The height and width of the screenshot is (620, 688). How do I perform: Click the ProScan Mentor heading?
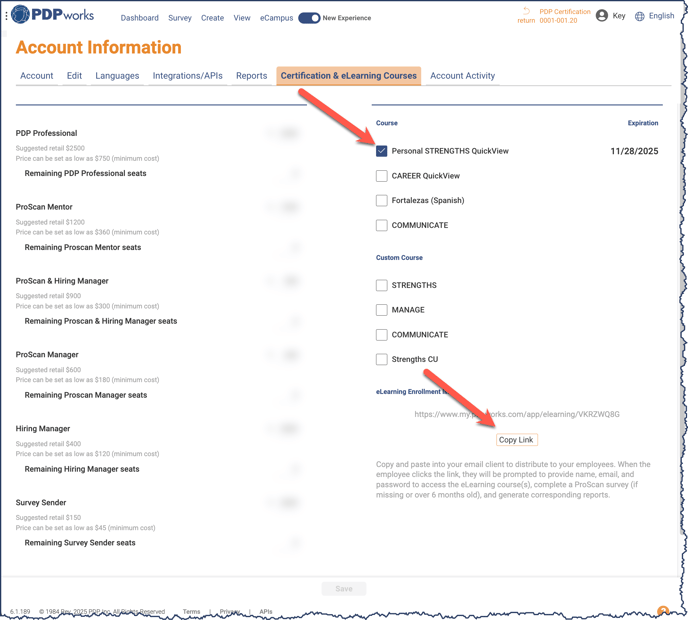tap(44, 207)
